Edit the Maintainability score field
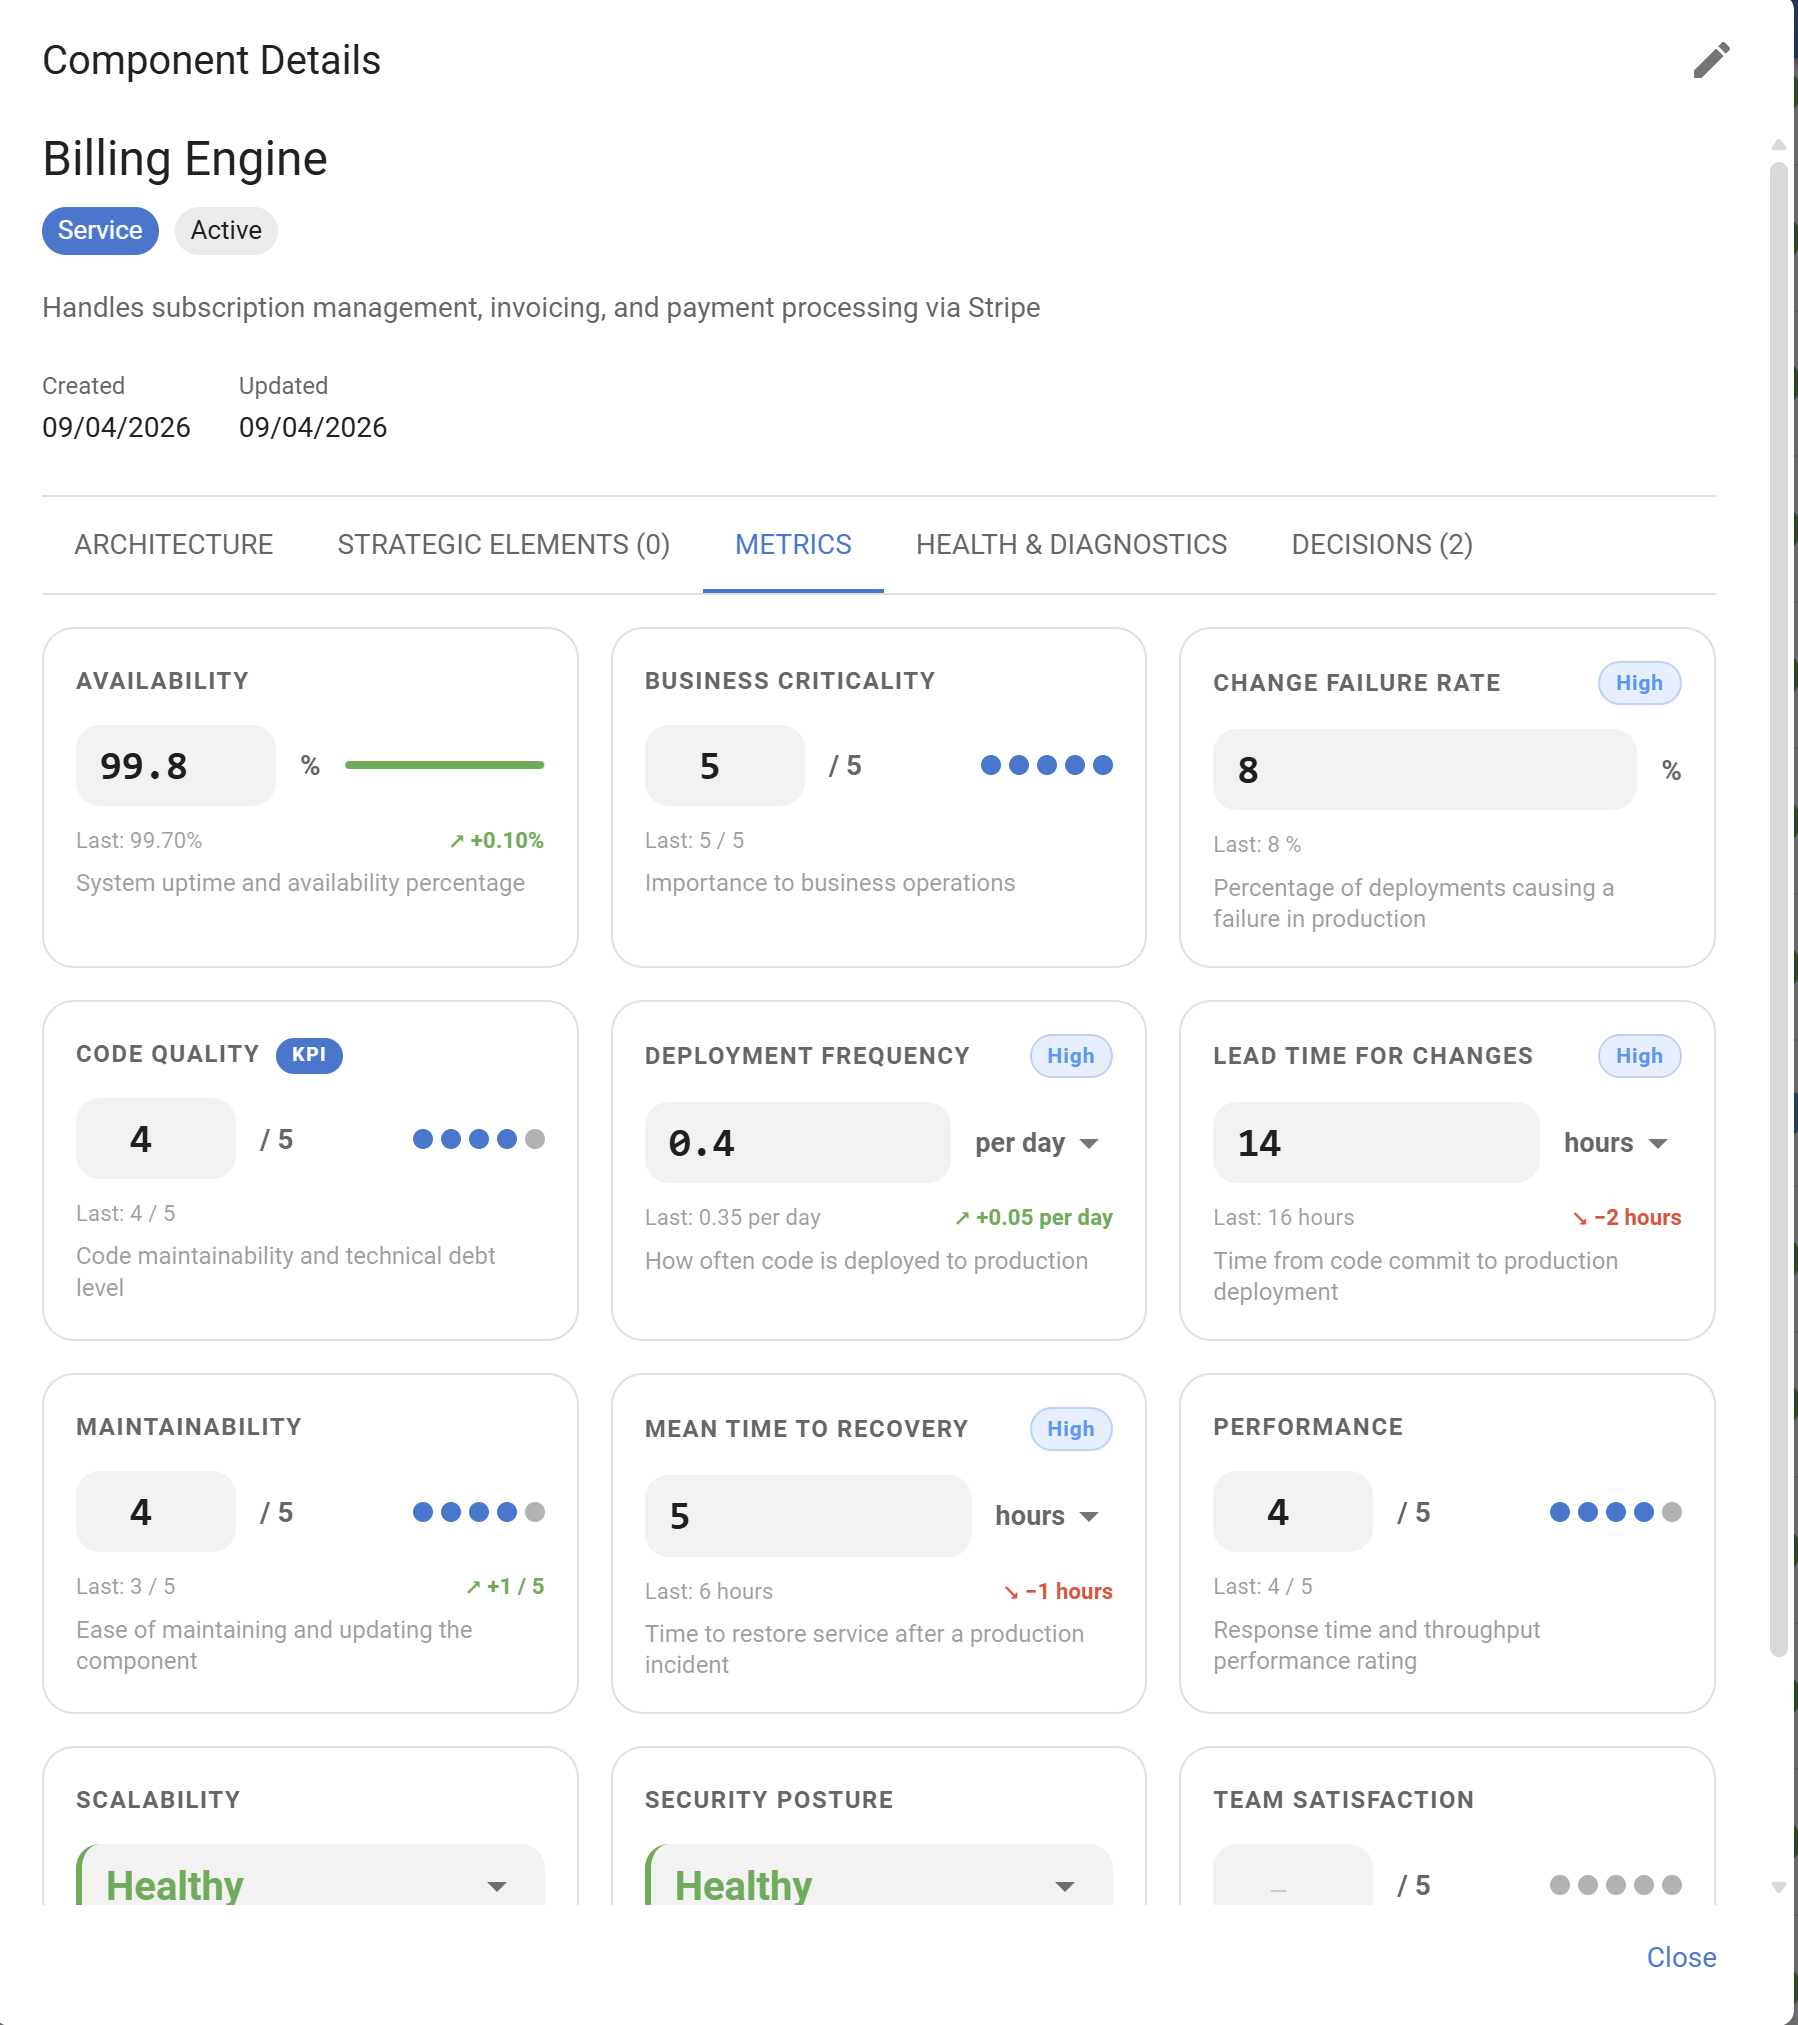This screenshot has width=1798, height=2025. click(x=156, y=1512)
